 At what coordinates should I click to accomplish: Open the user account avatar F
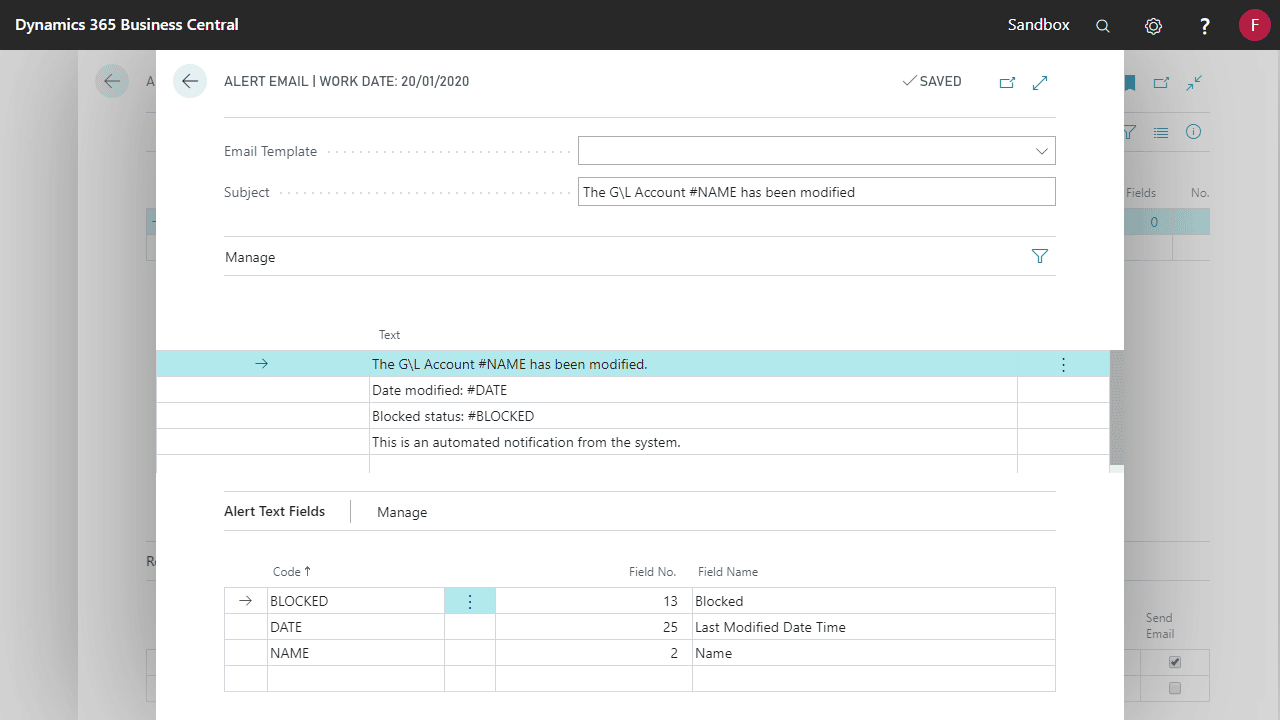coord(1254,25)
